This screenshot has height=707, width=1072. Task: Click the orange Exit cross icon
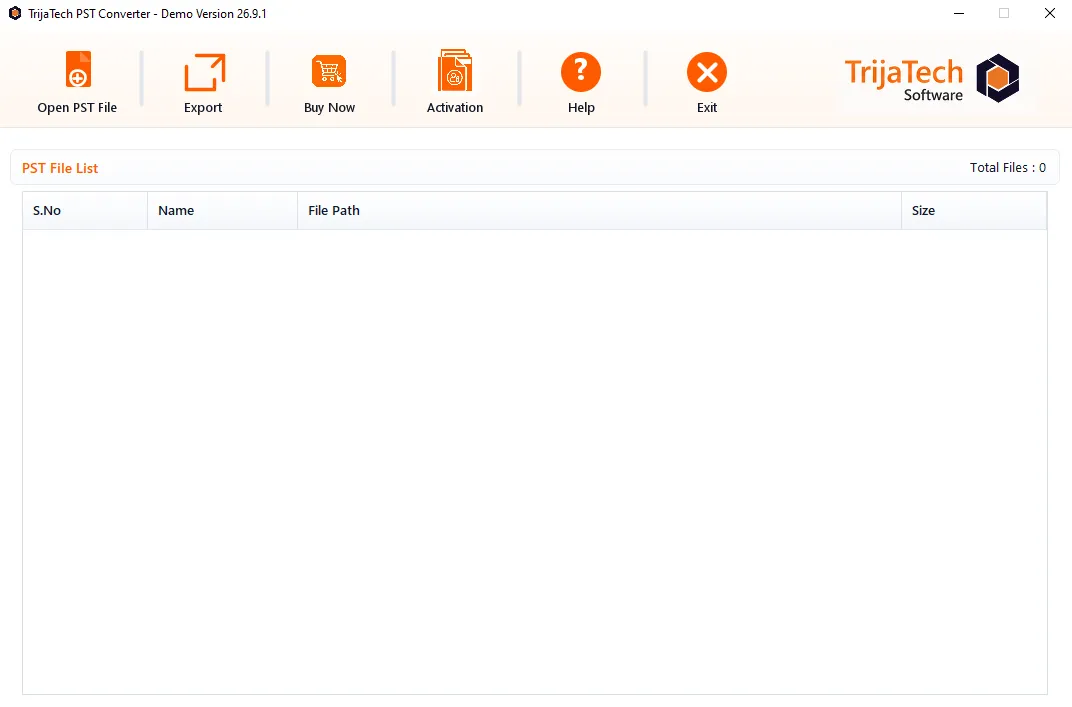pos(706,72)
